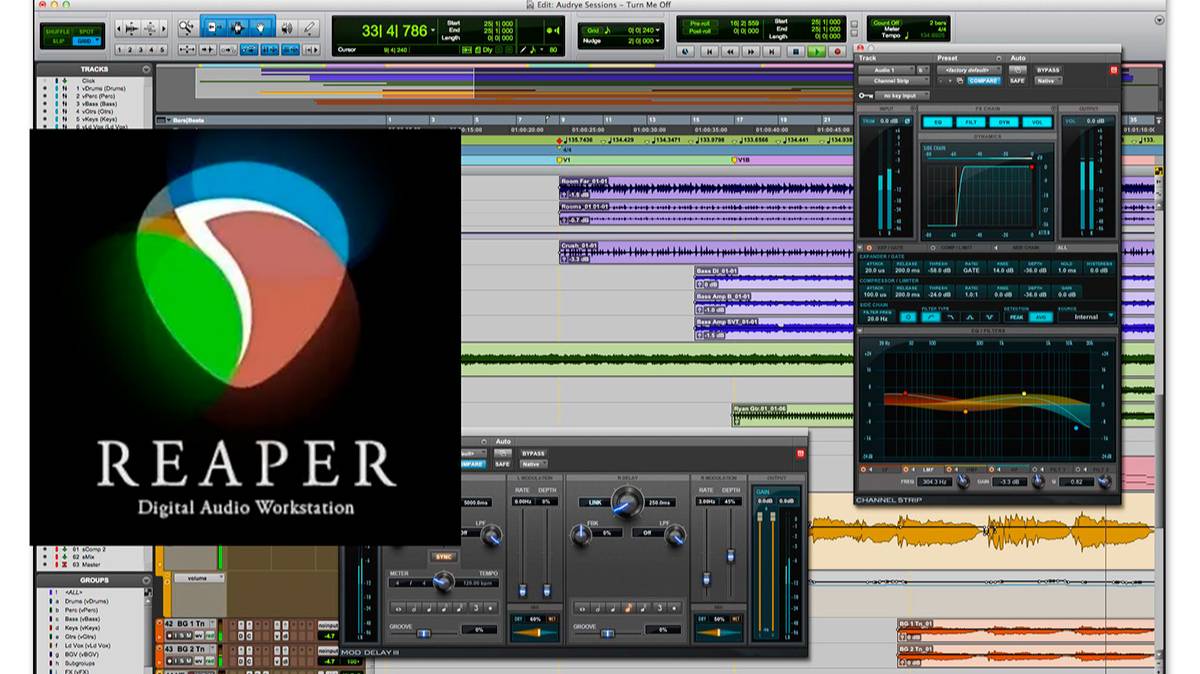Click the red Record button in the transport

[837, 51]
